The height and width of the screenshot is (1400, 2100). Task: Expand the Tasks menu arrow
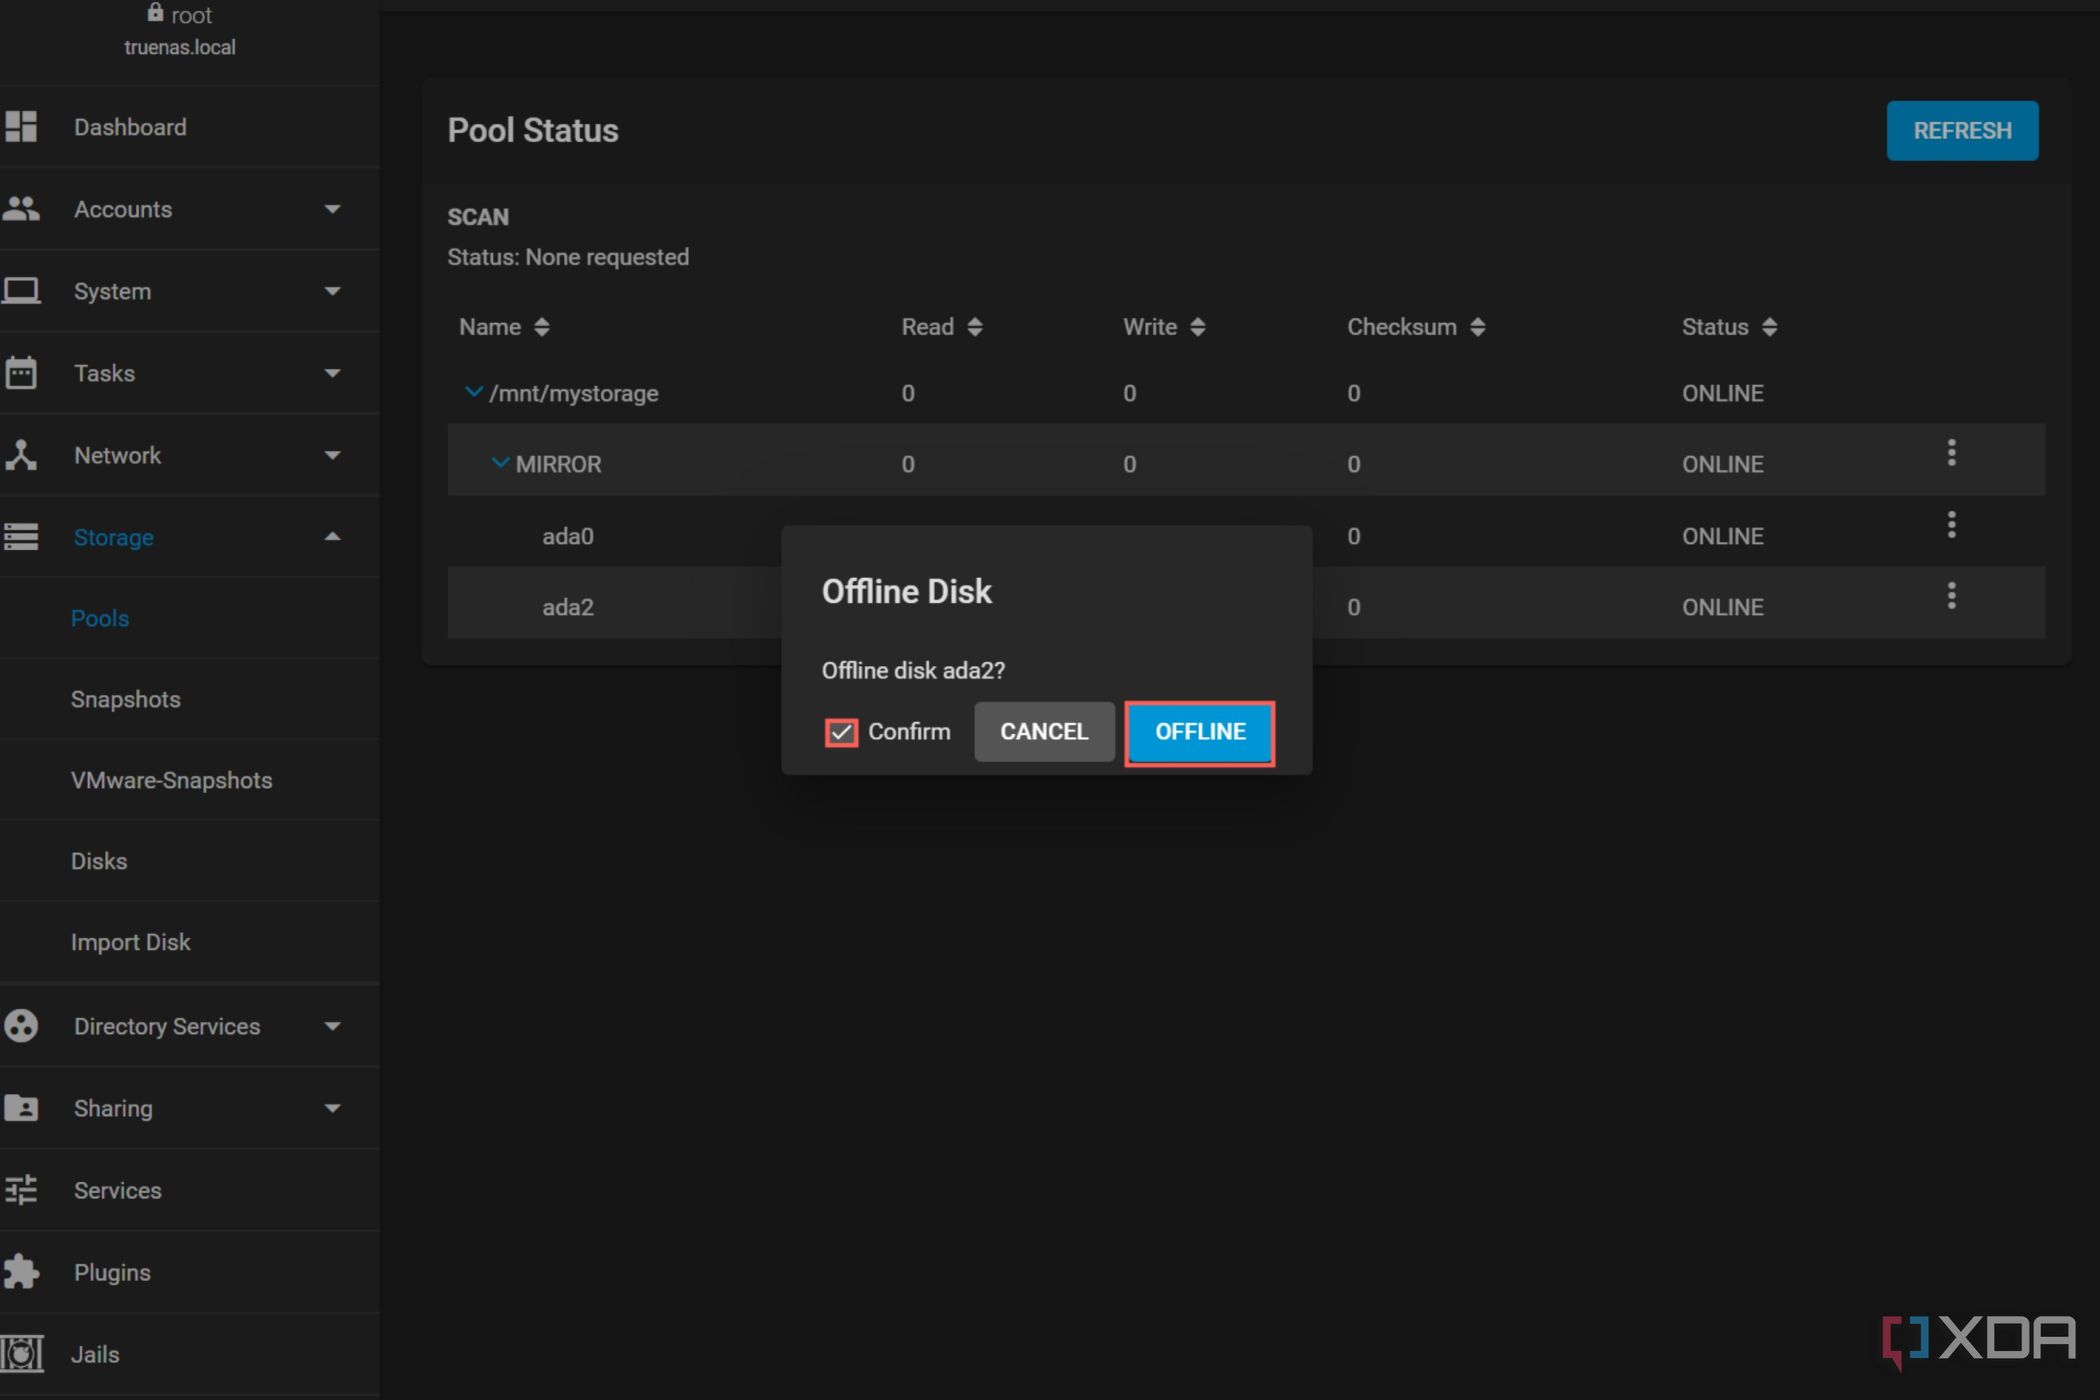332,373
